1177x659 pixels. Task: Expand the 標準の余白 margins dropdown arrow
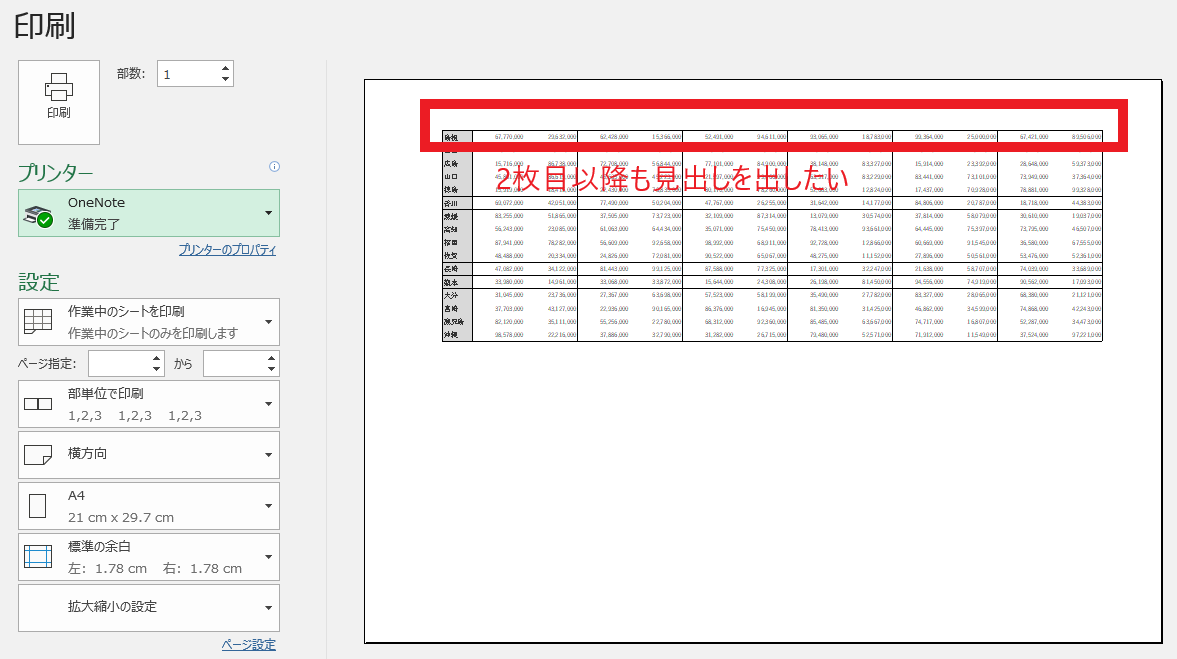[x=269, y=557]
